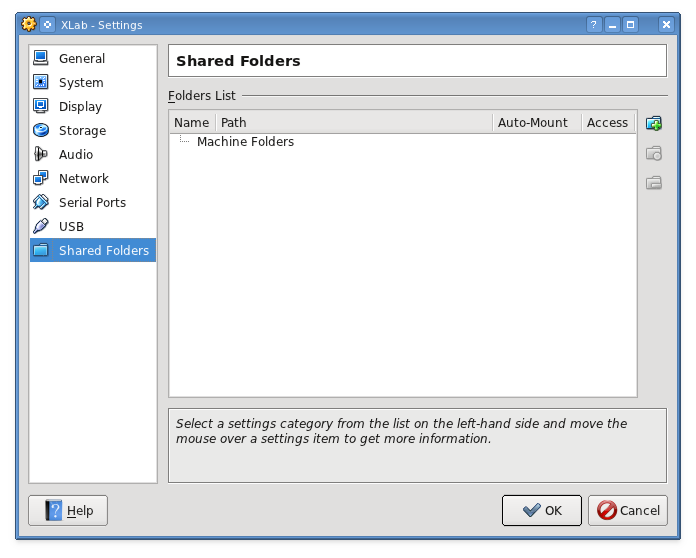The width and height of the screenshot is (696, 558).
Task: Sort by the Name column header
Action: point(192,122)
